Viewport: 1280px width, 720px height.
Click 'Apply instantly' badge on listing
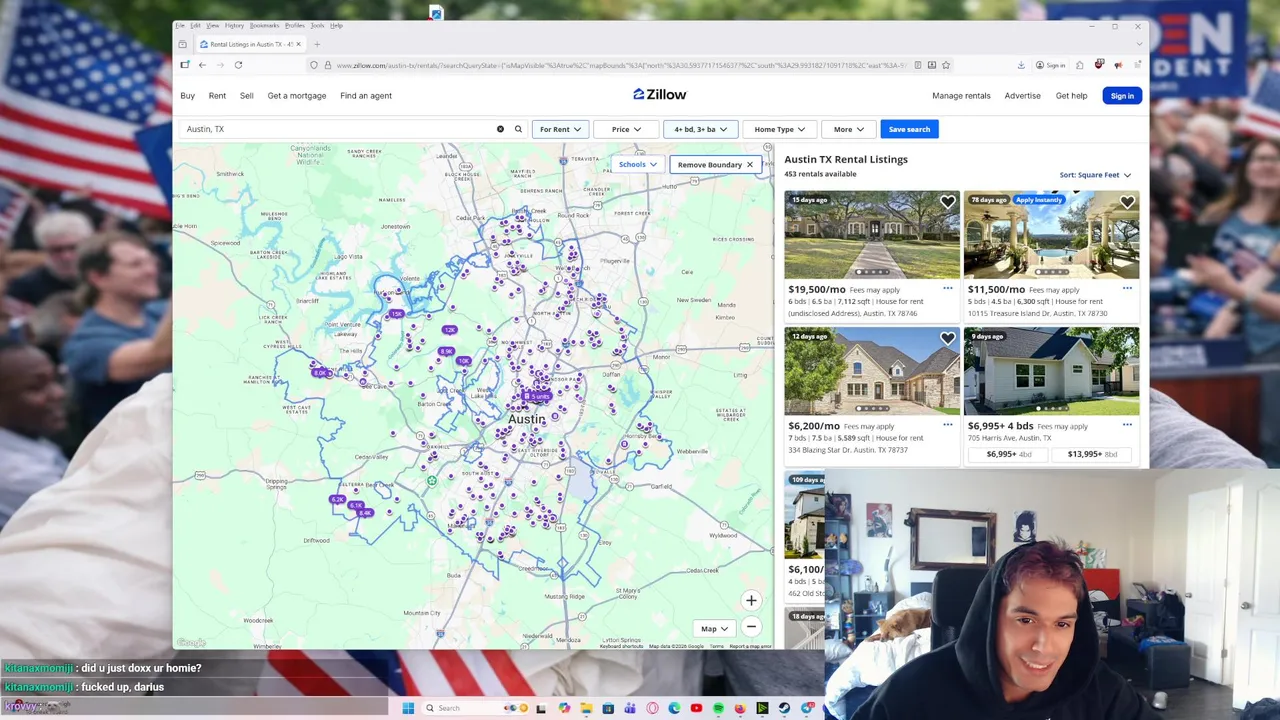coord(1038,200)
